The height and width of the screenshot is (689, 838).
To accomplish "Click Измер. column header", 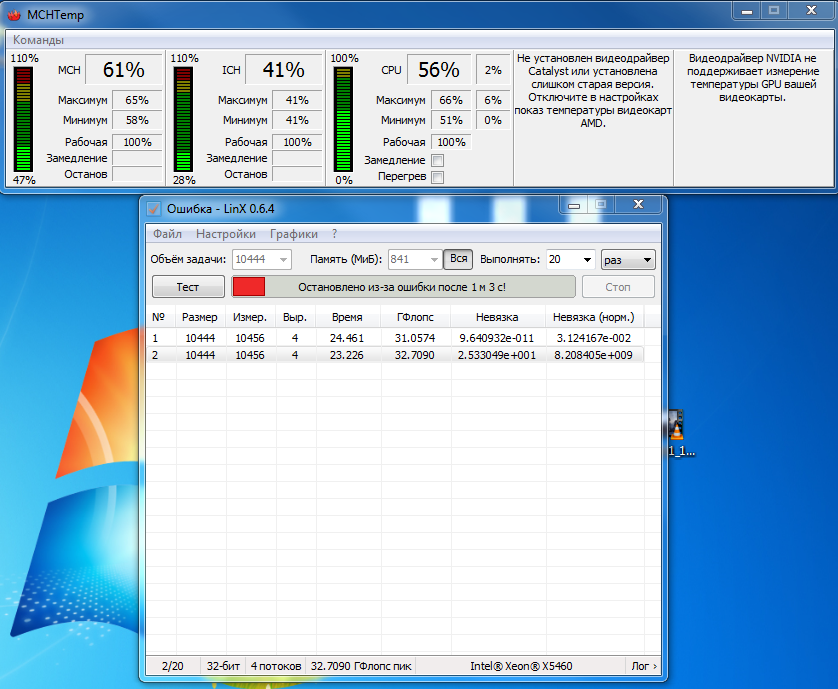I will point(250,317).
